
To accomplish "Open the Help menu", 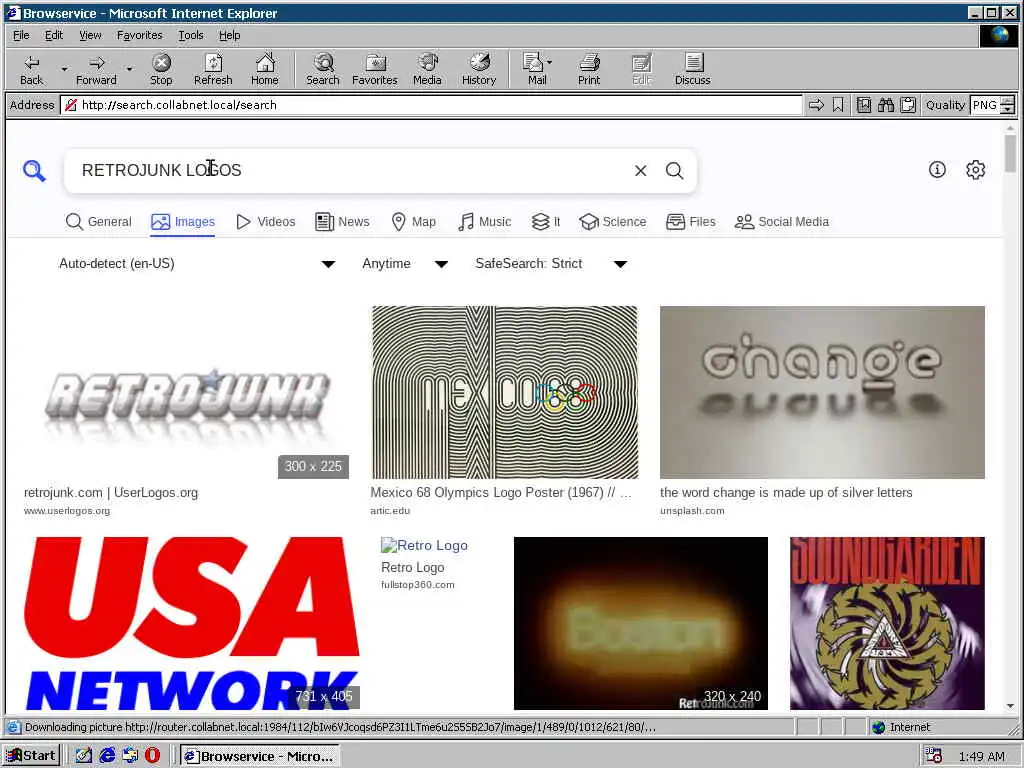I will point(229,35).
